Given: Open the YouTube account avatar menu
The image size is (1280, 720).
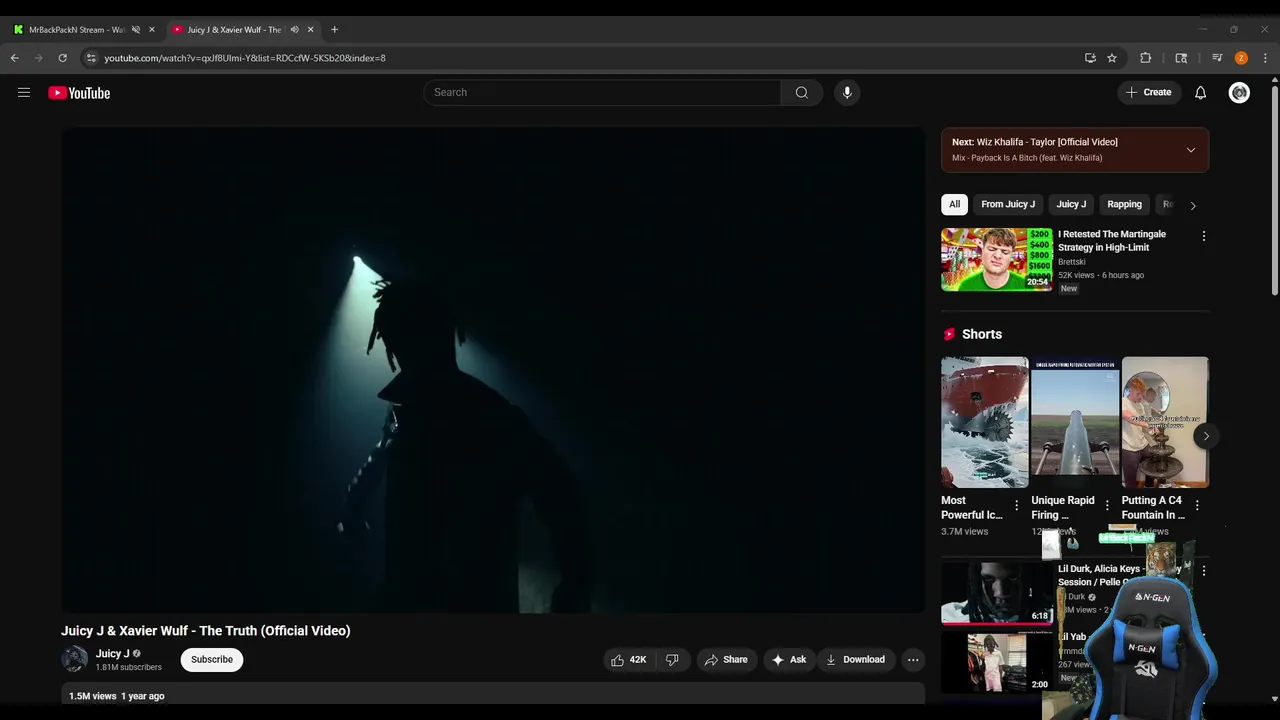Looking at the screenshot, I should click(x=1239, y=93).
